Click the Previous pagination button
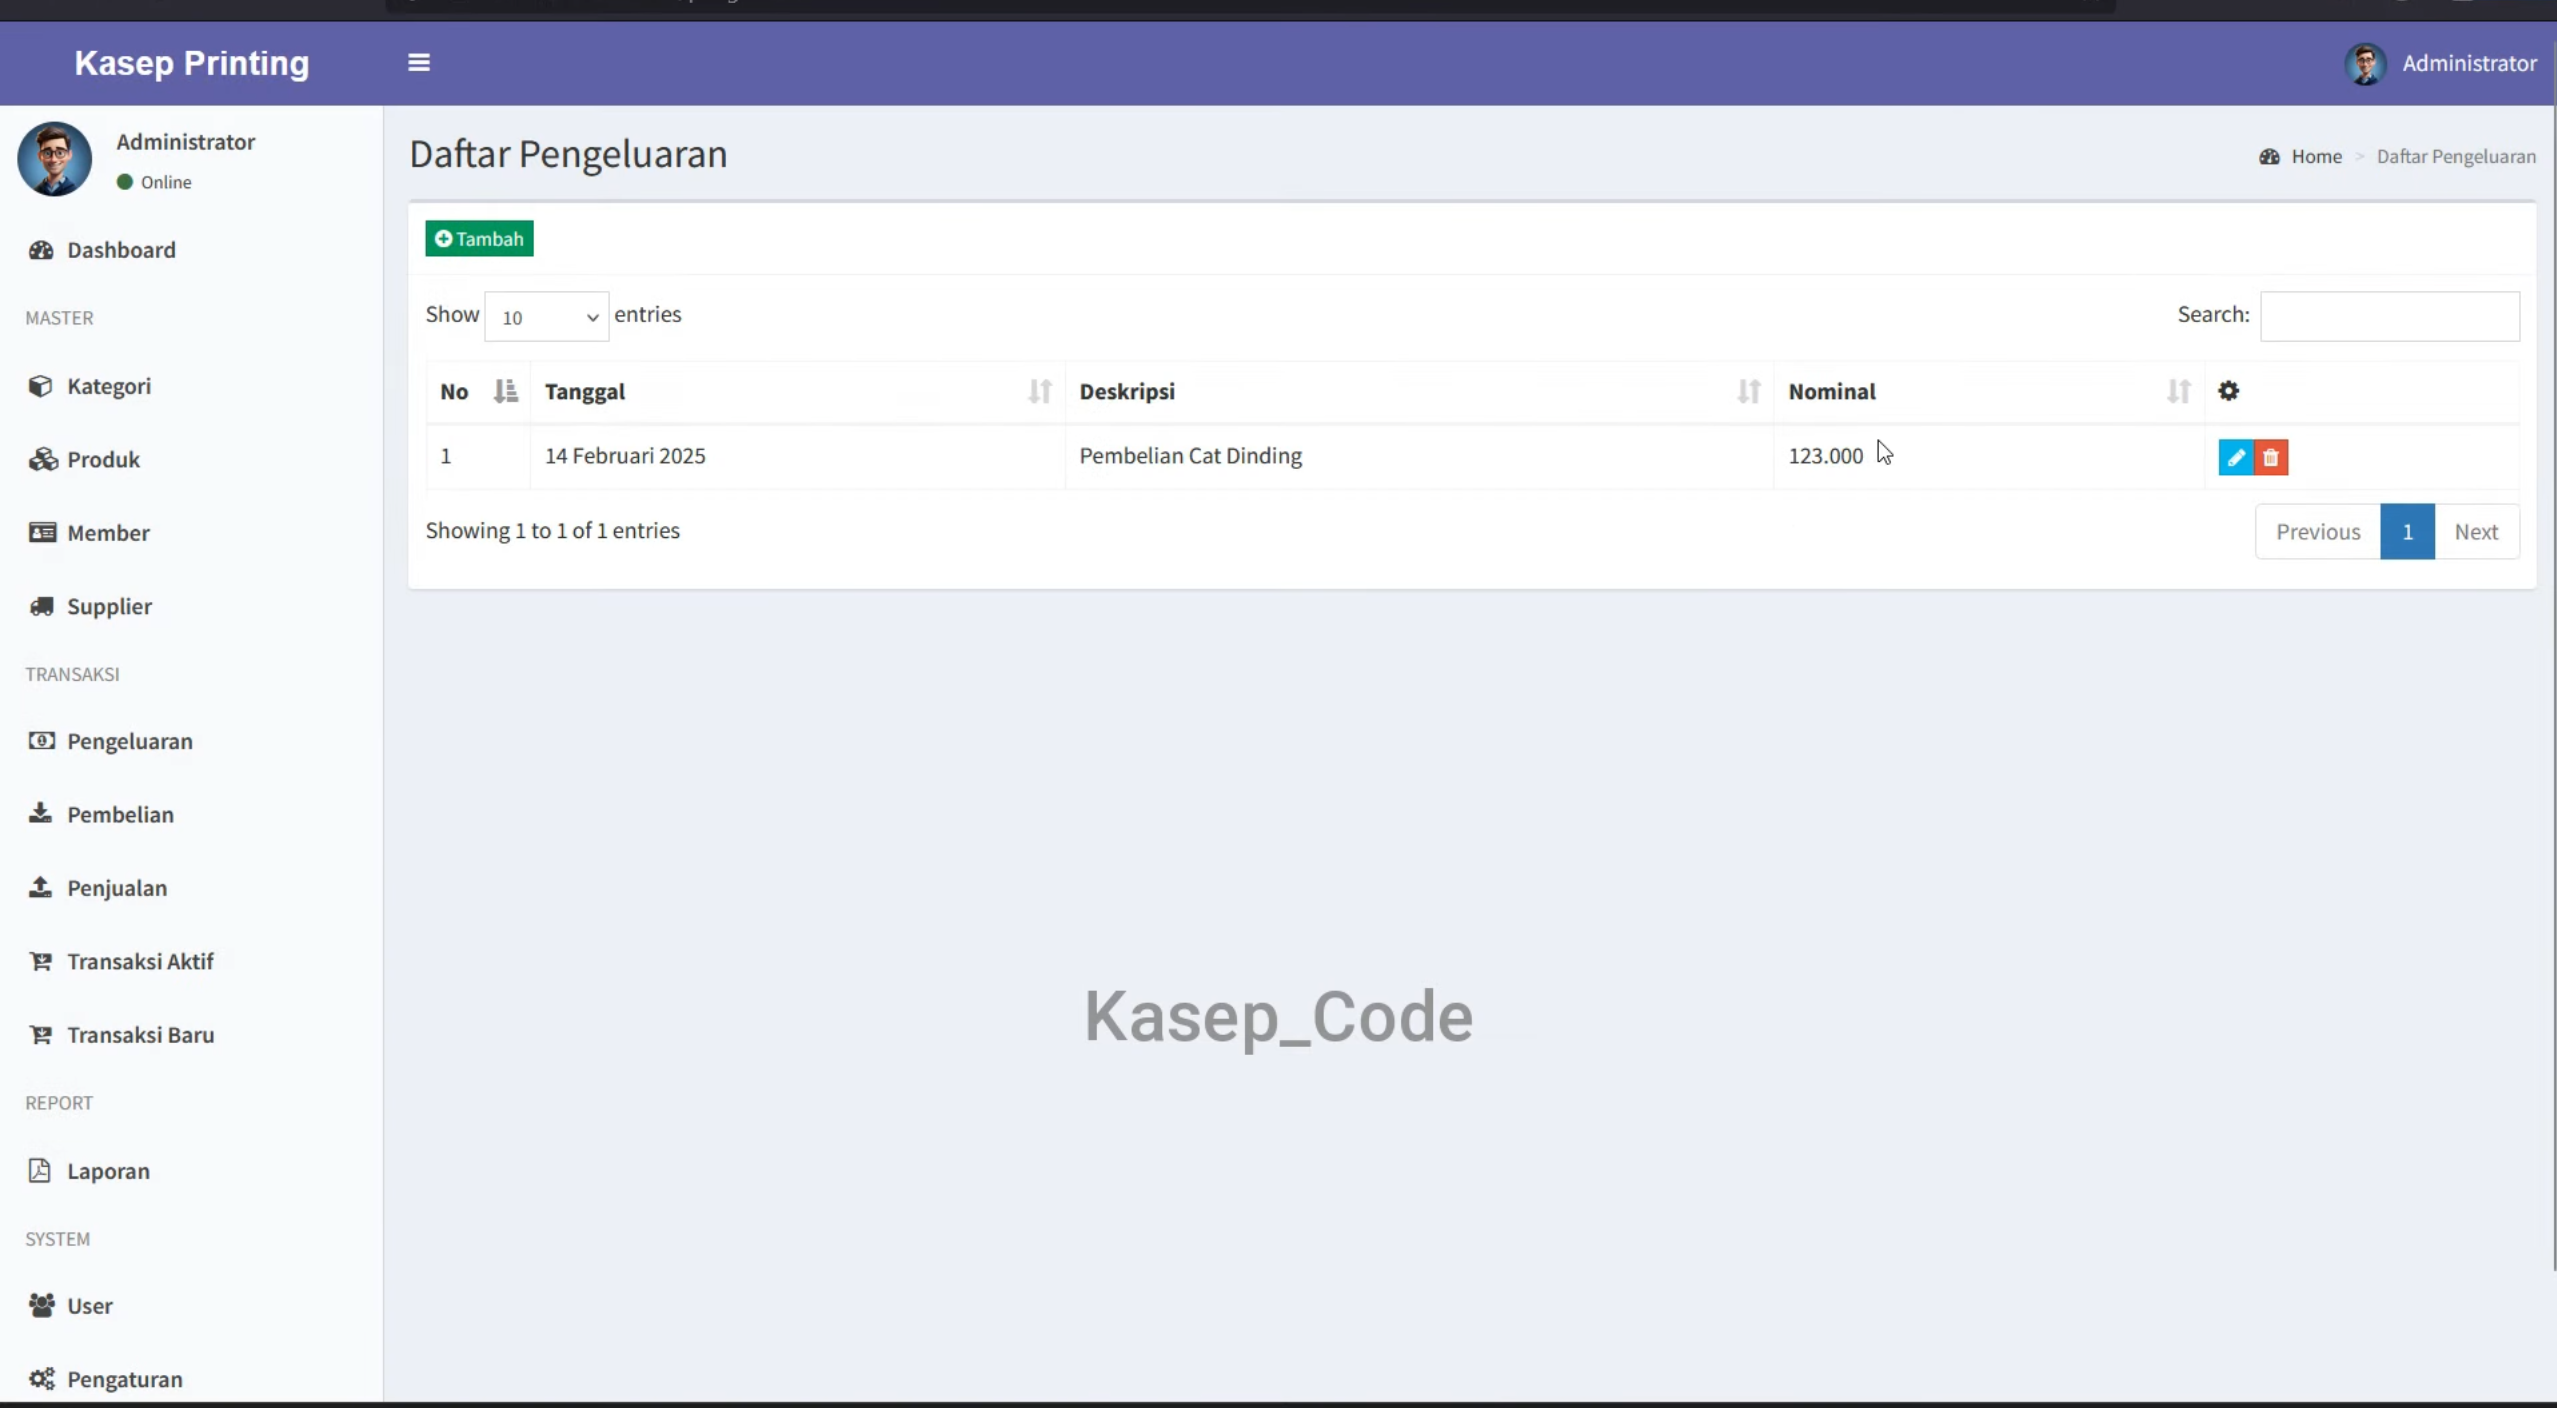Image resolution: width=2557 pixels, height=1408 pixels. pyautogui.click(x=2317, y=531)
